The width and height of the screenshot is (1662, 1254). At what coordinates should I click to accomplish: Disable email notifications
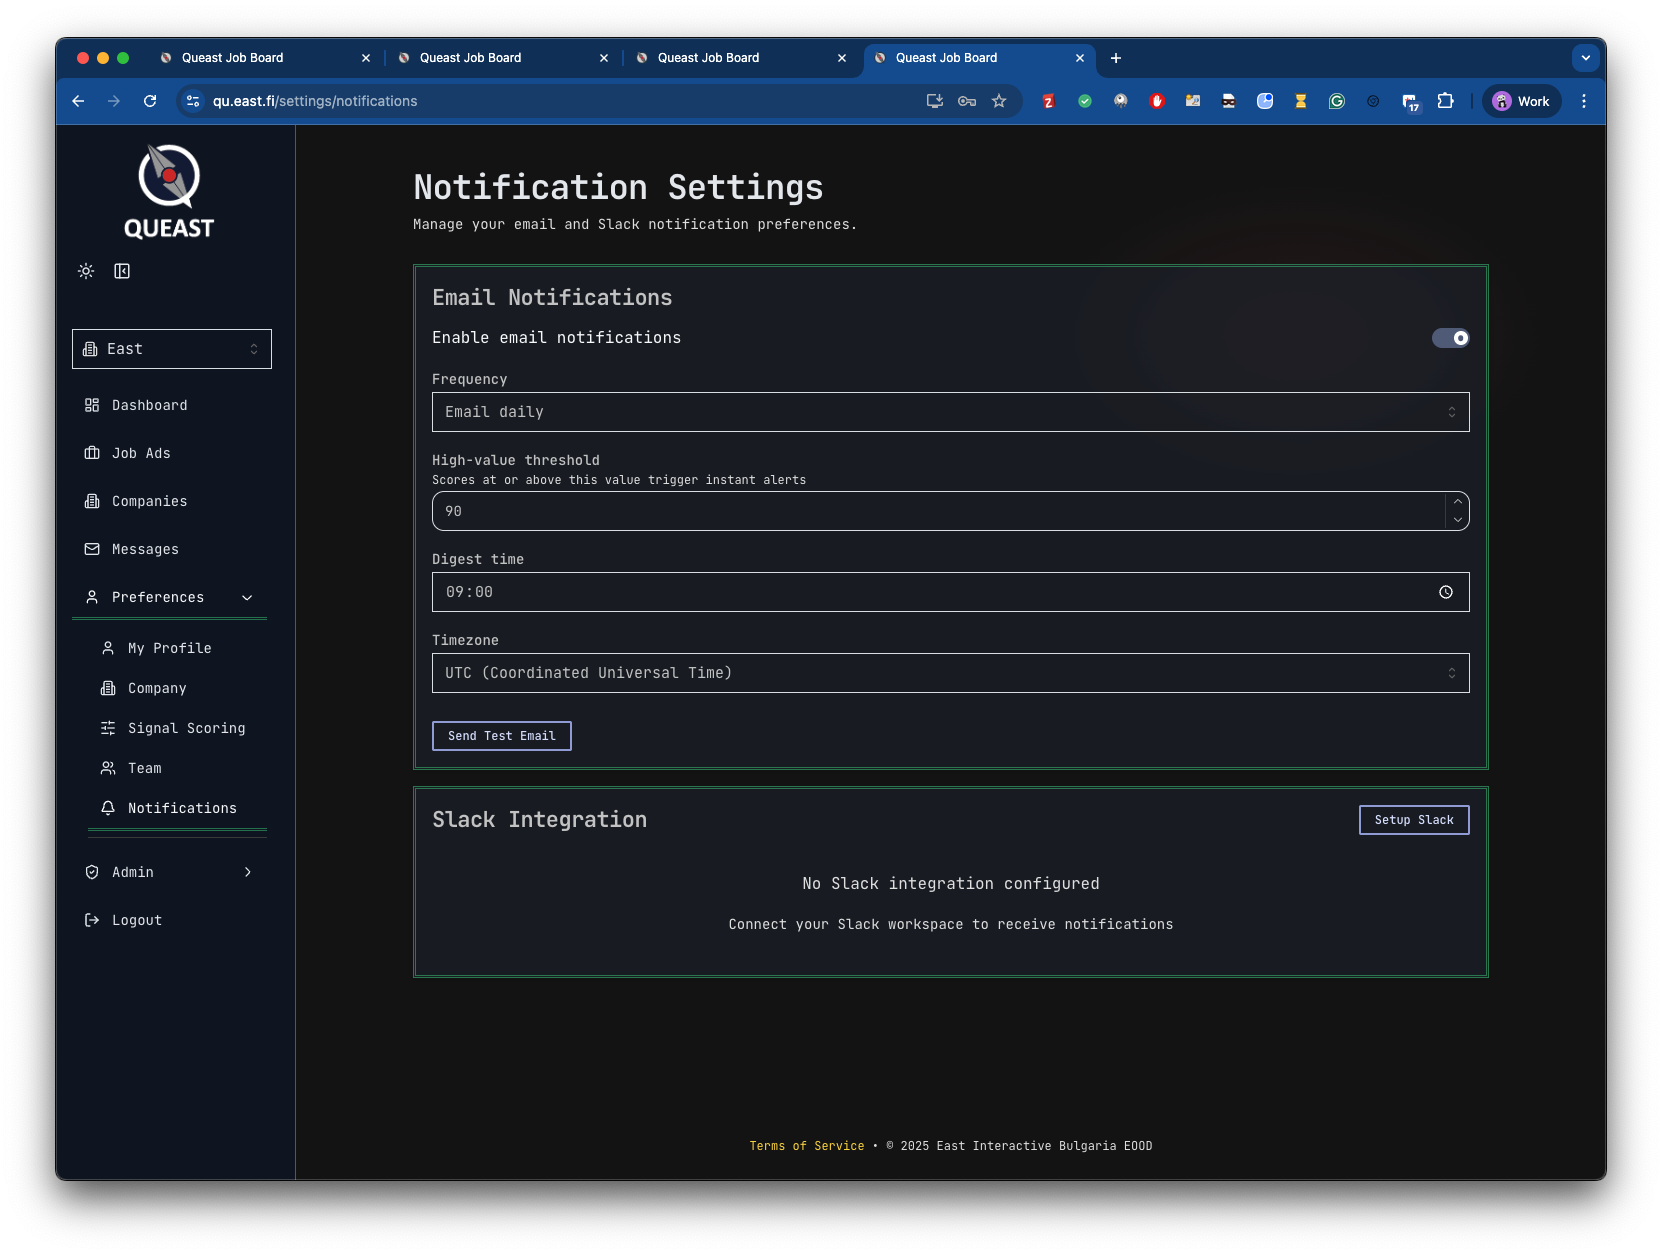click(1450, 338)
